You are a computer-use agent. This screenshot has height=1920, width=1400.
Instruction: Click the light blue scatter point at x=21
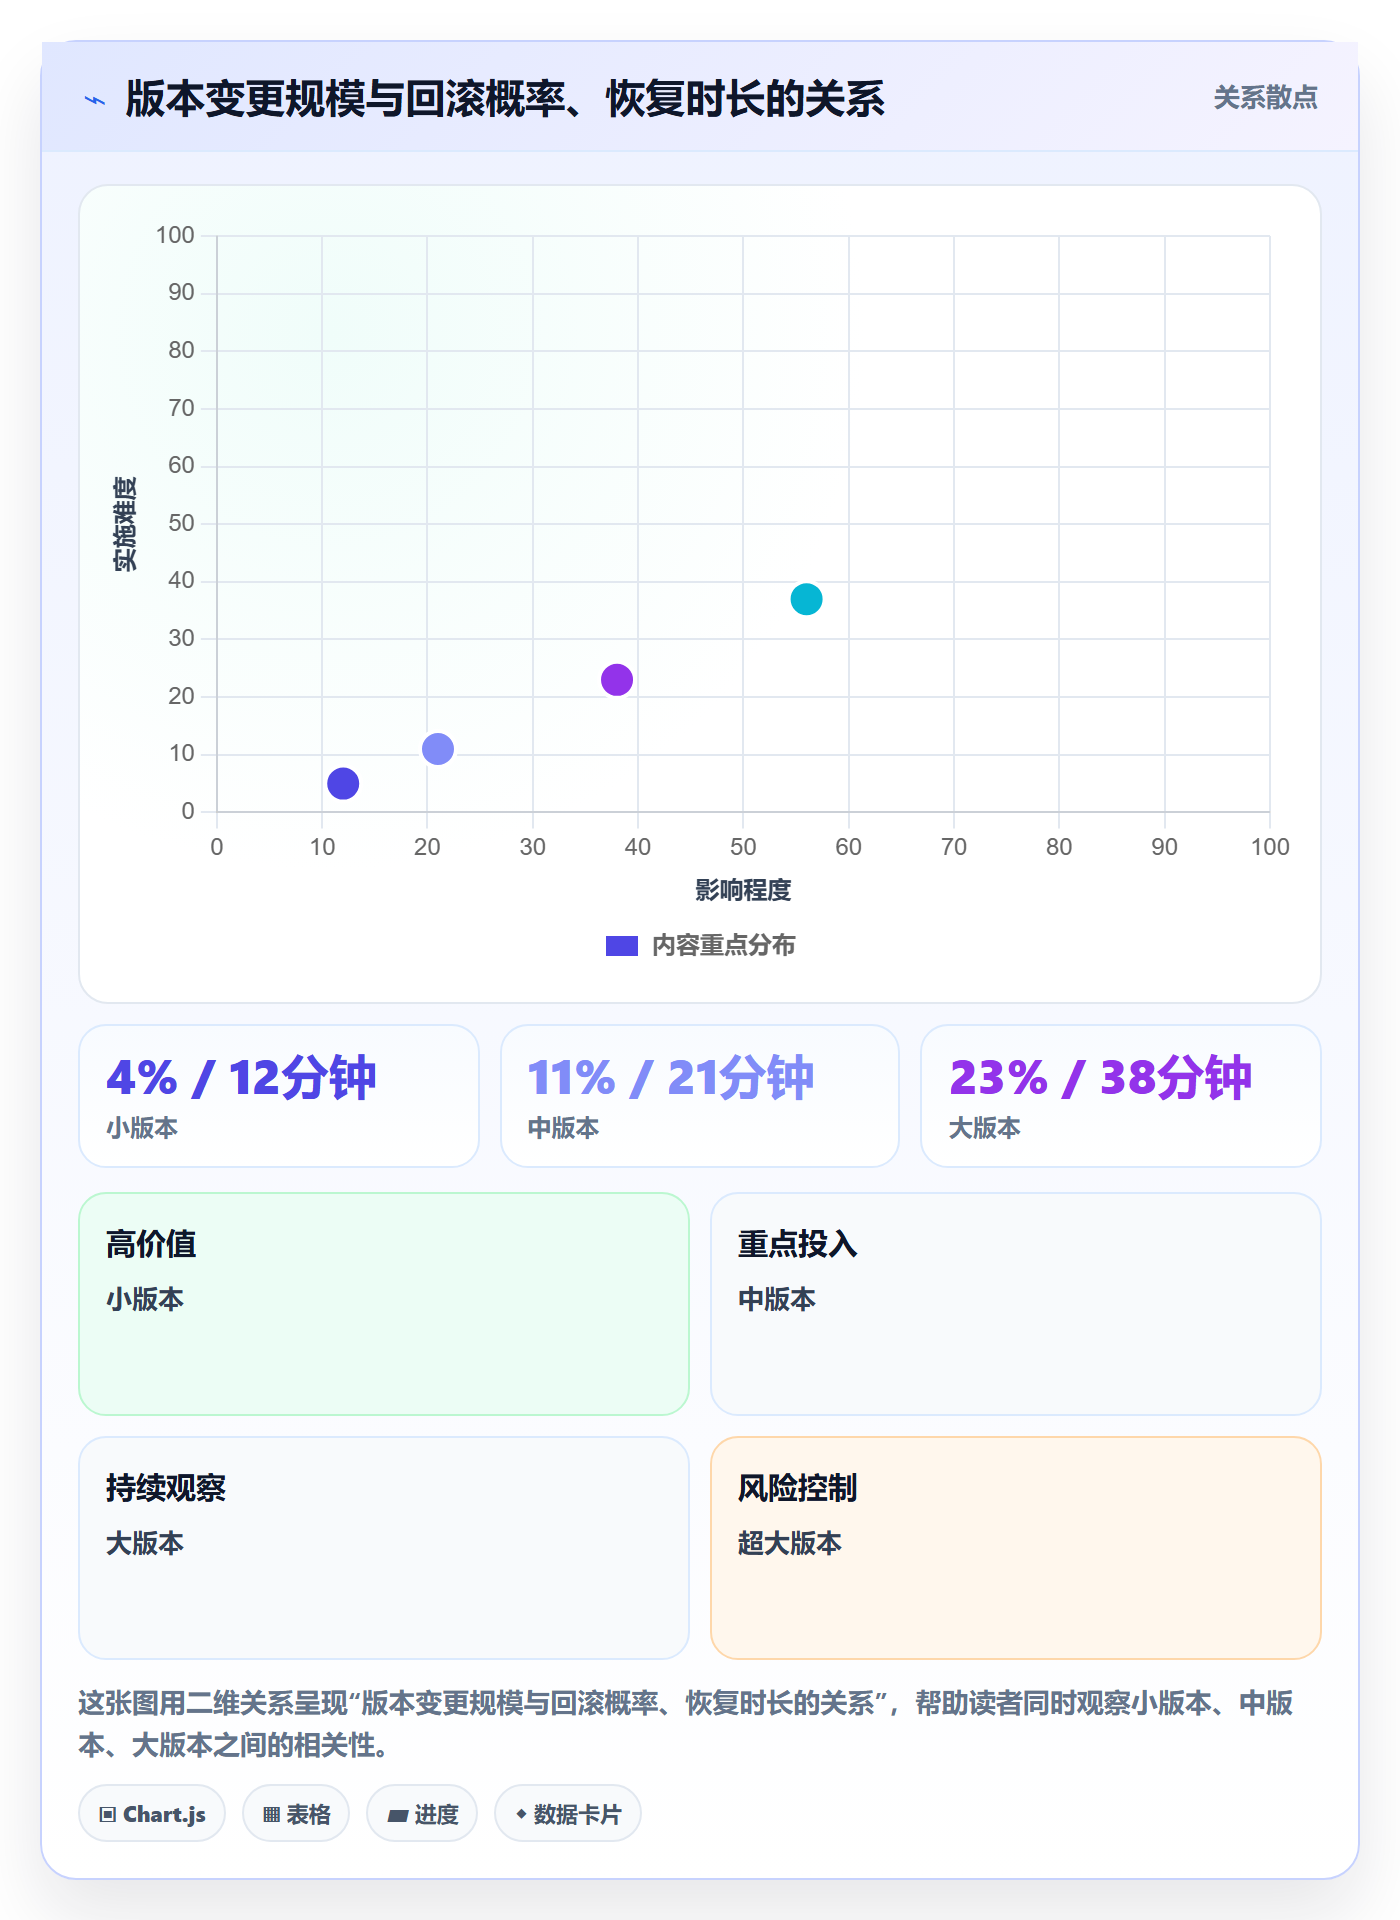[x=438, y=748]
